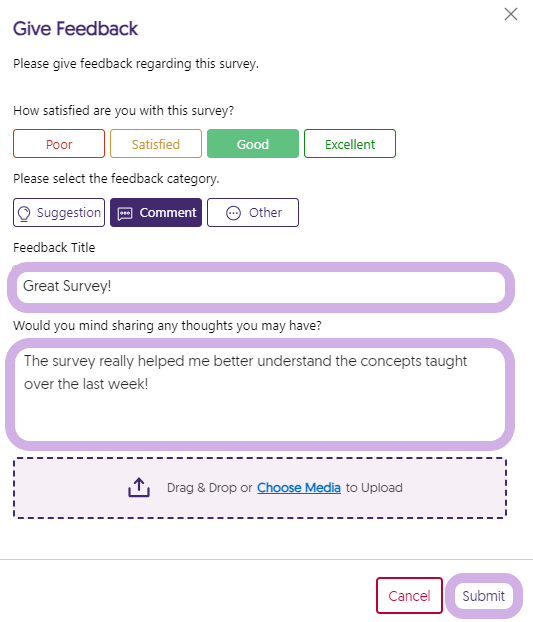533x622 pixels.
Task: Switch feedback category to Other
Action: coord(253,213)
